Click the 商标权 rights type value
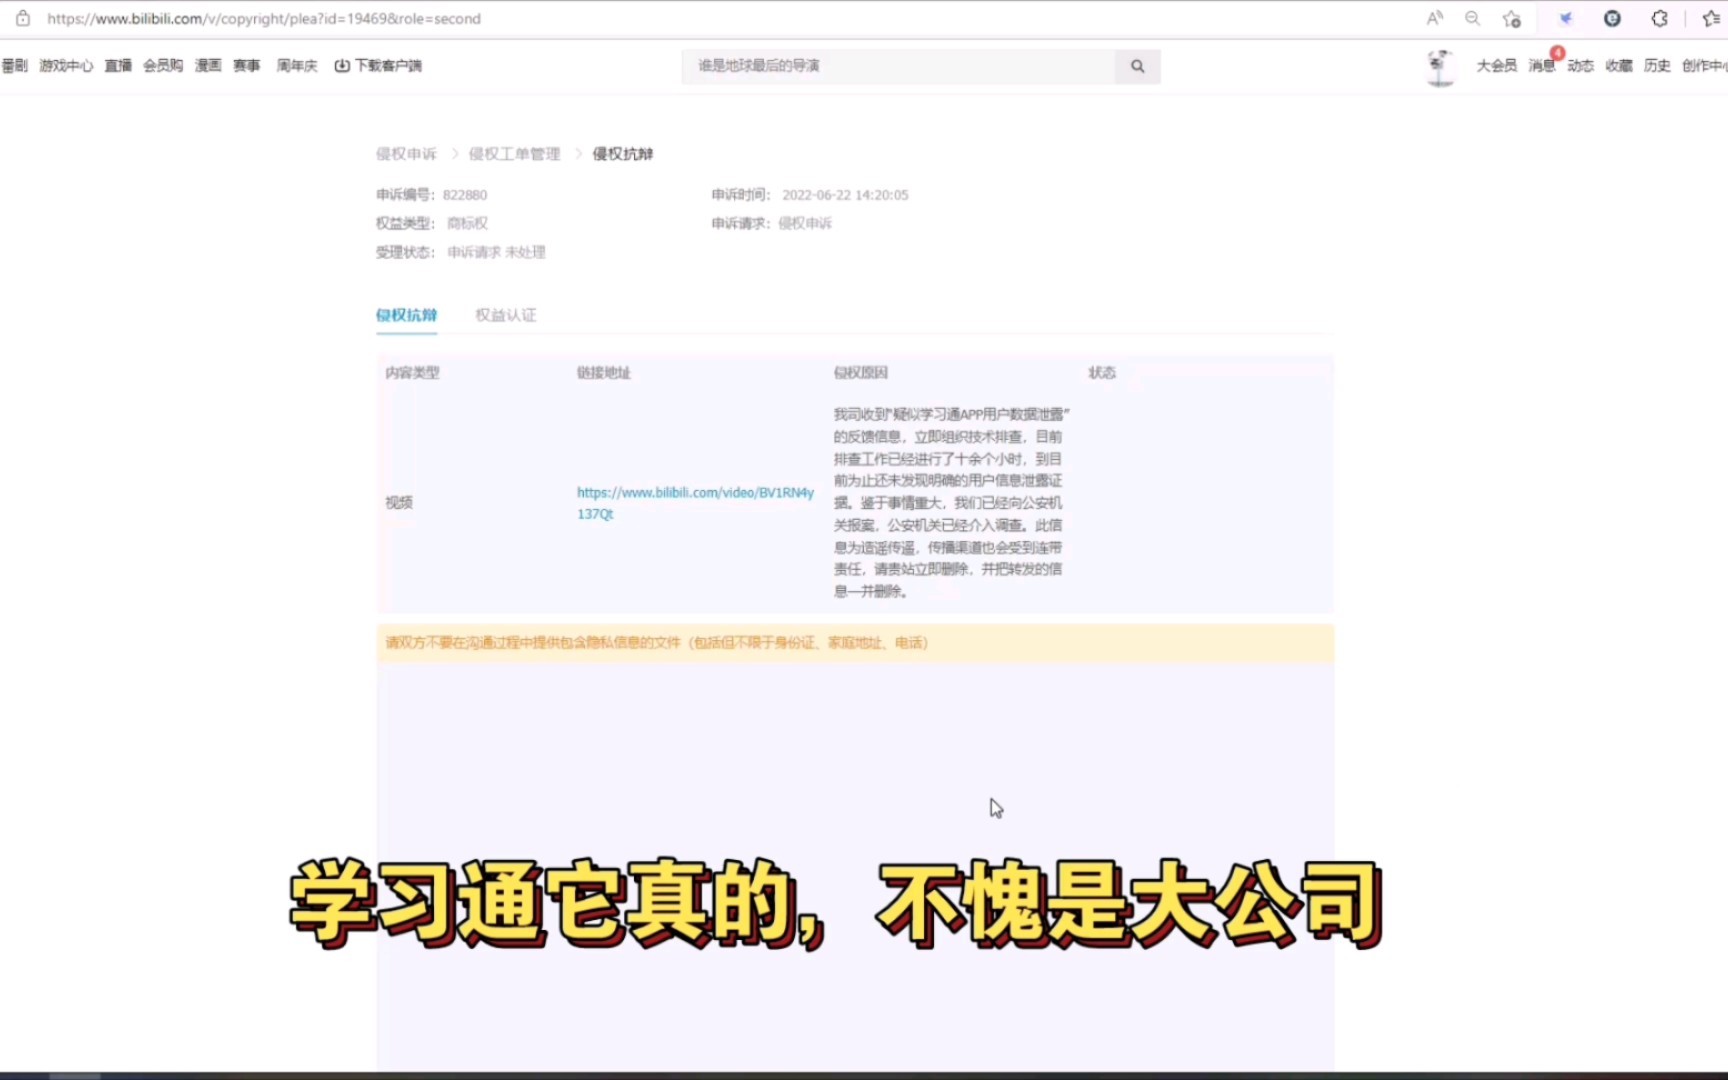 467,223
